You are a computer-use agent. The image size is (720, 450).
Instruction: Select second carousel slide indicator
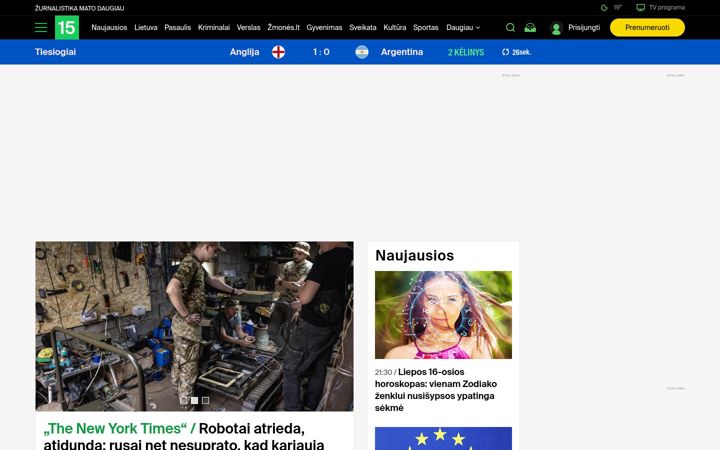tap(194, 400)
